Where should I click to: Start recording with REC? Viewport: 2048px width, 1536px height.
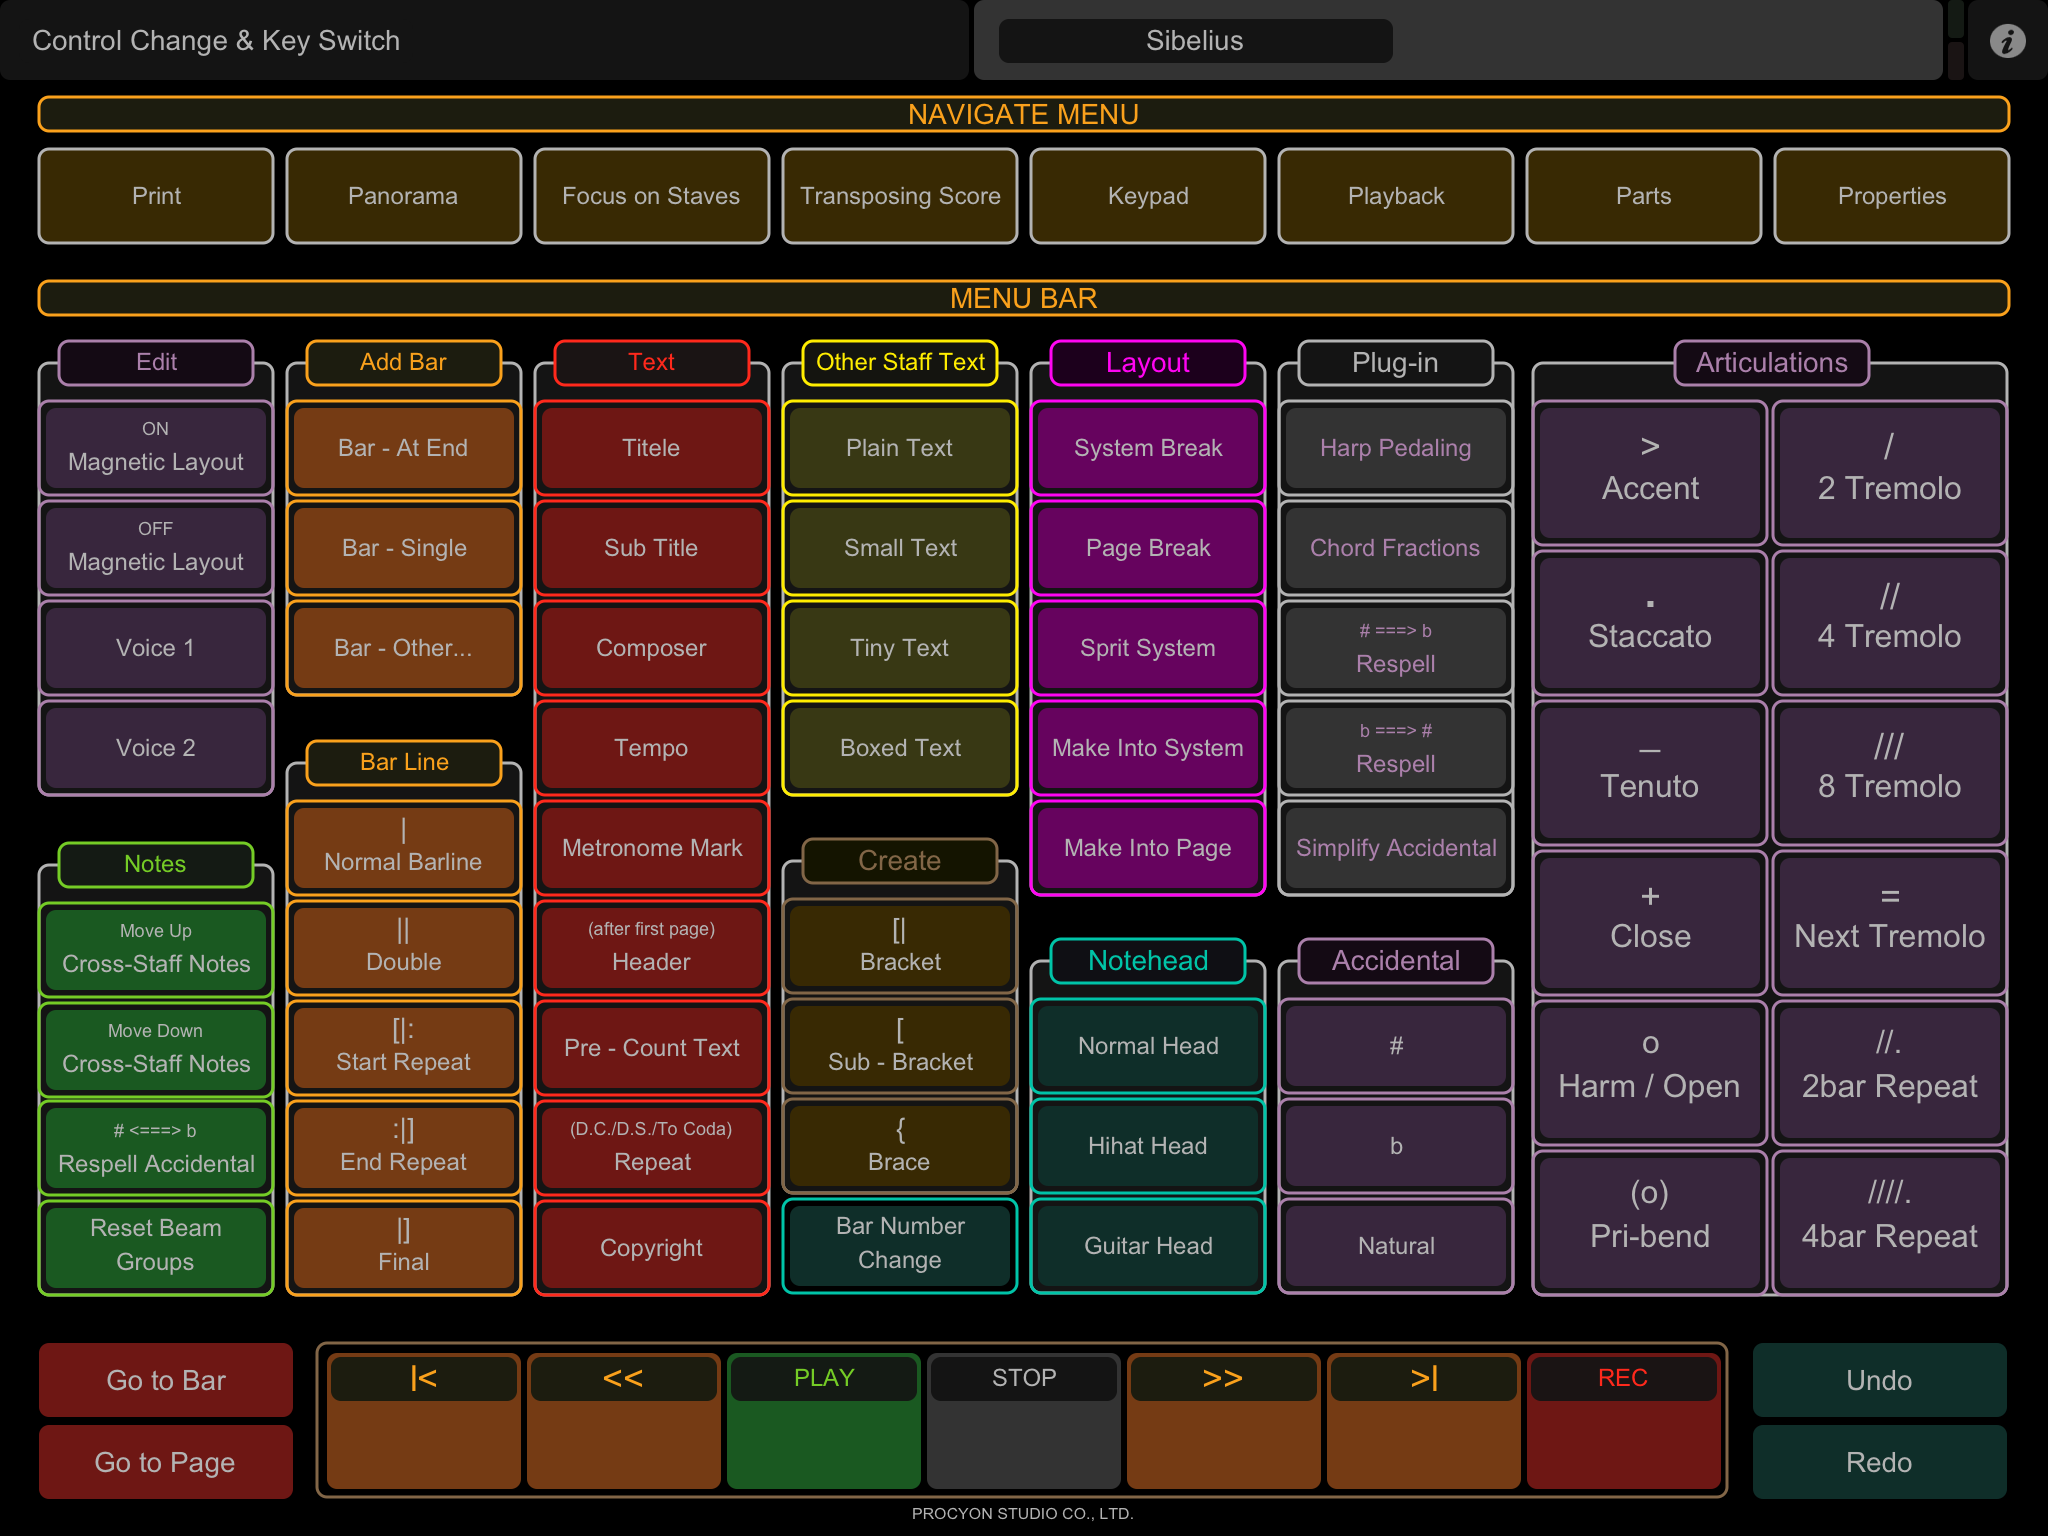click(1623, 1420)
